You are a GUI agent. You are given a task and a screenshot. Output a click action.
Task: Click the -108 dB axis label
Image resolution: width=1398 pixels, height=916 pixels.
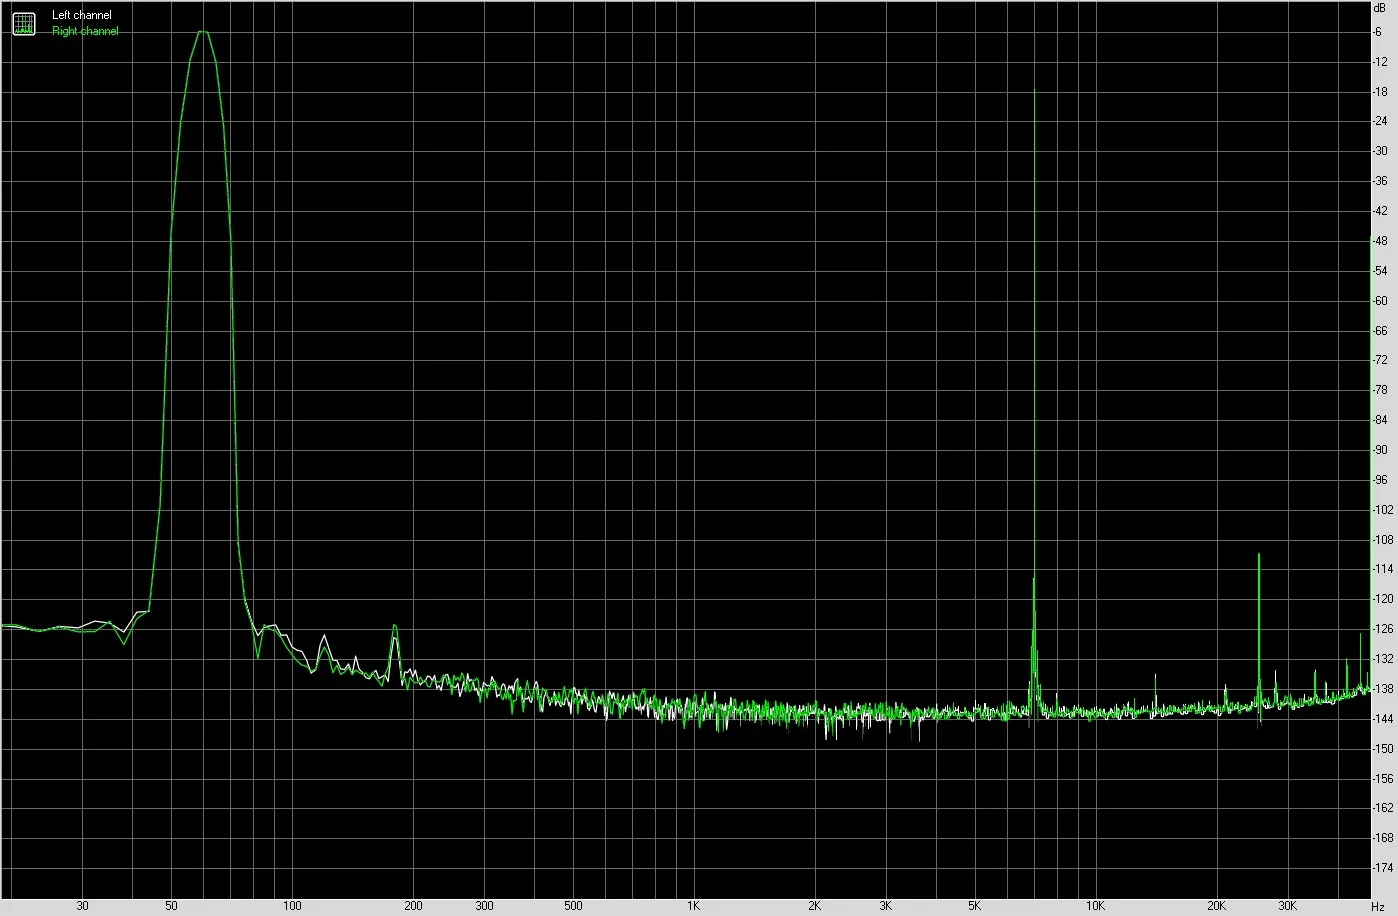pyautogui.click(x=1383, y=540)
